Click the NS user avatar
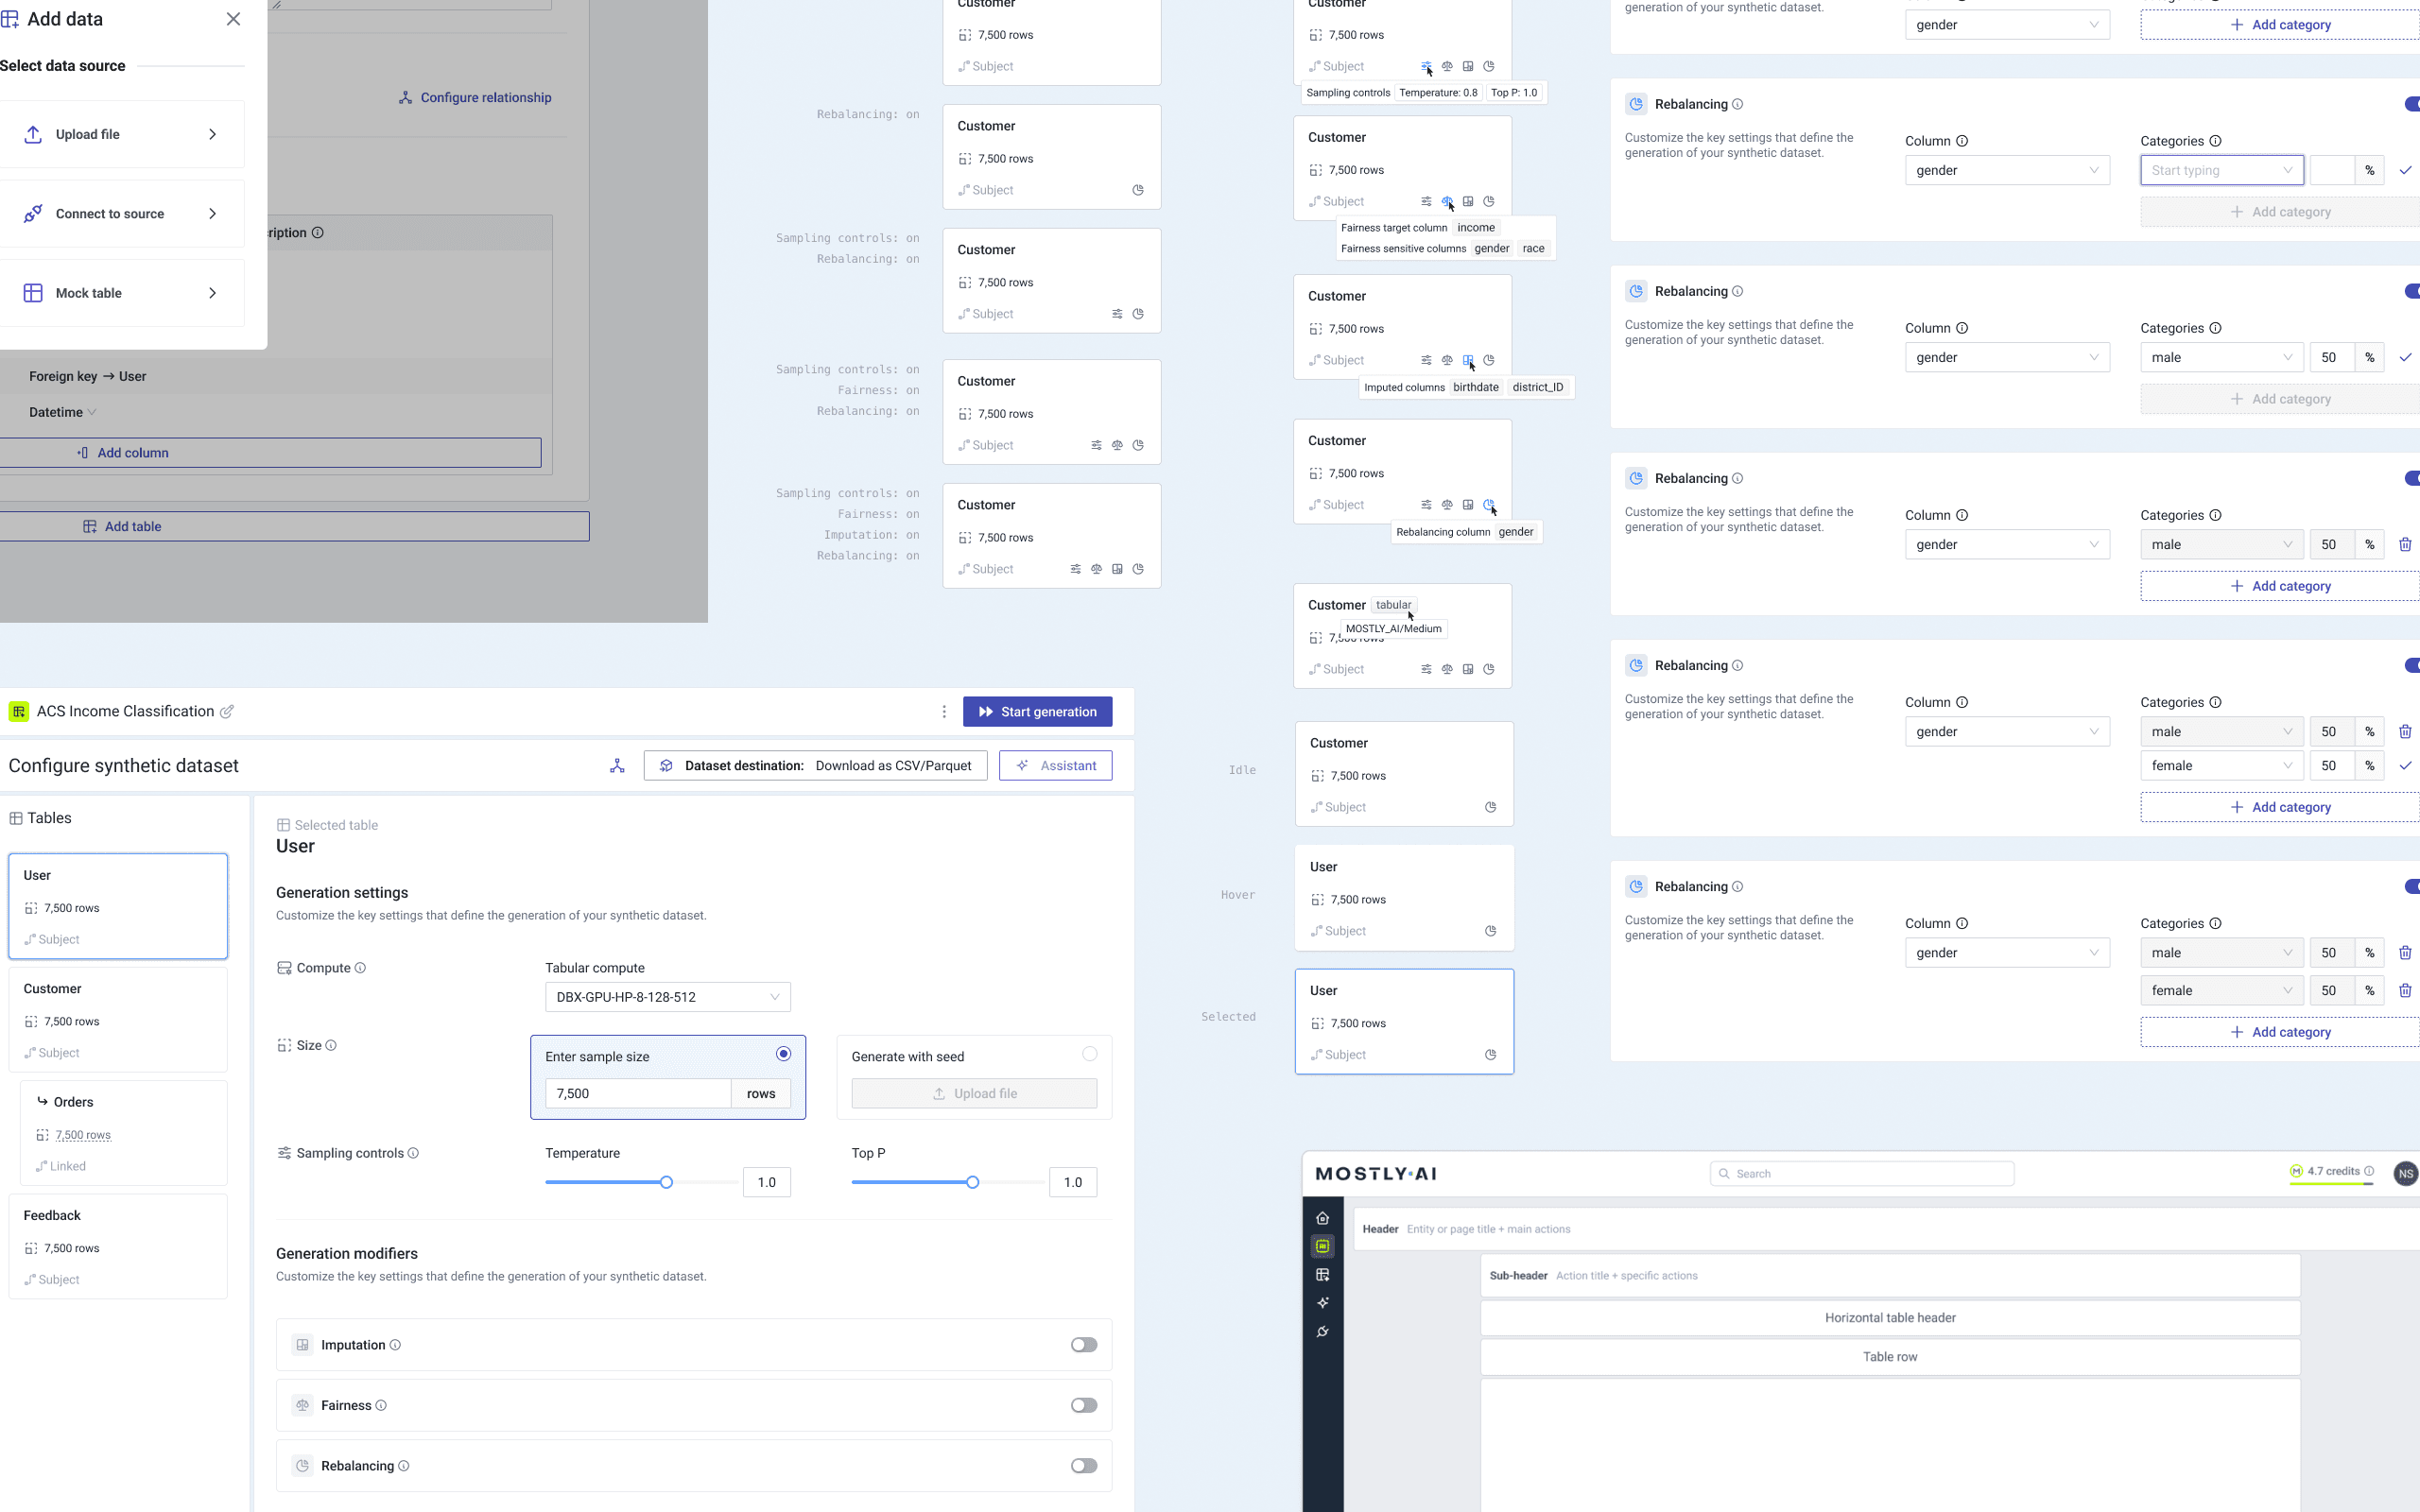 coord(2405,1174)
